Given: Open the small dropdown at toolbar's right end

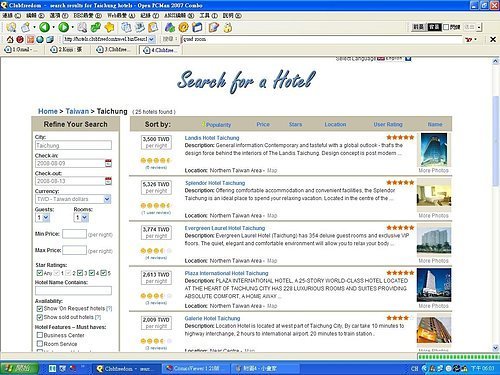Looking at the screenshot, I should [x=479, y=27].
